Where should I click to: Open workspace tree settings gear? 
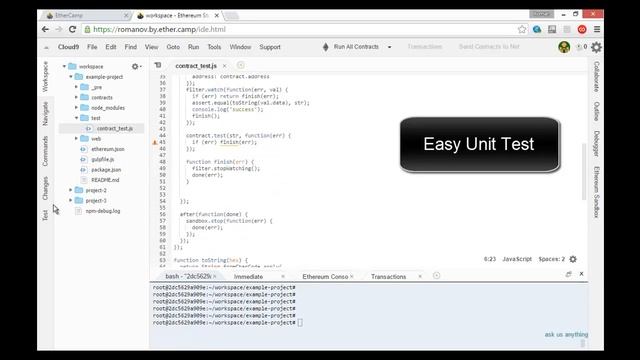pyautogui.click(x=136, y=66)
